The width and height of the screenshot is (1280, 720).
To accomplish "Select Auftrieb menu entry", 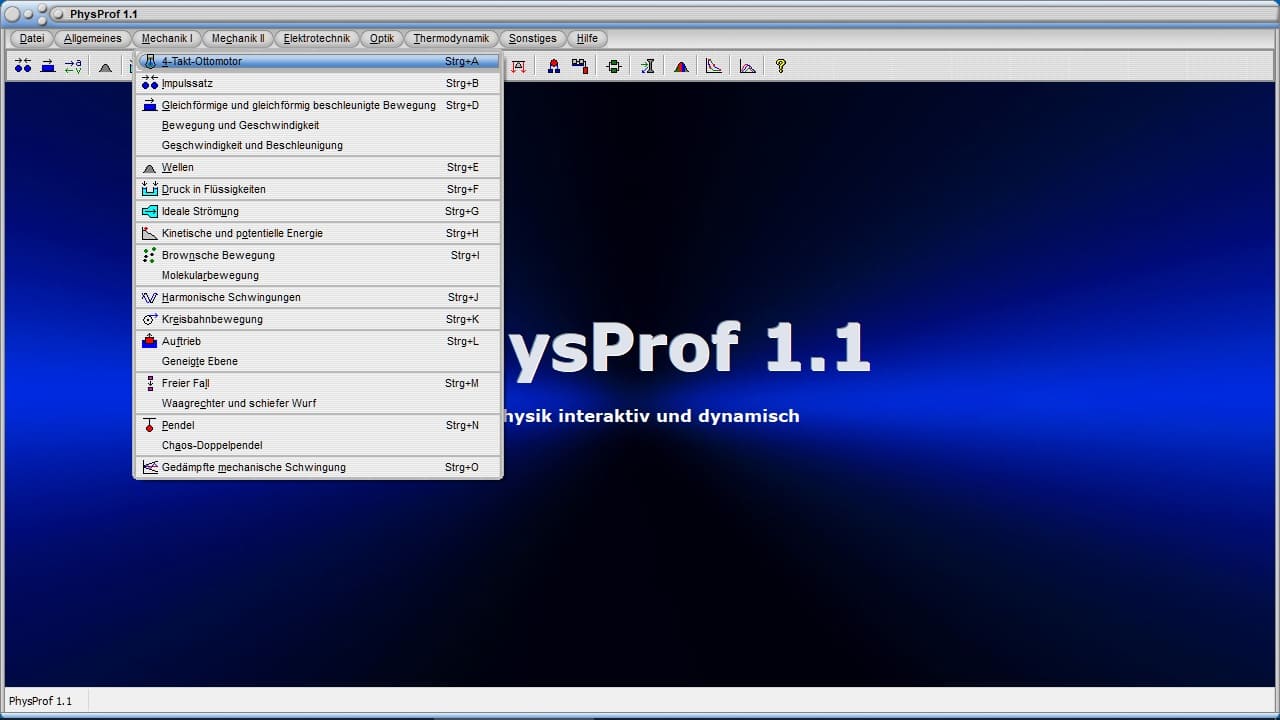I will (318, 341).
